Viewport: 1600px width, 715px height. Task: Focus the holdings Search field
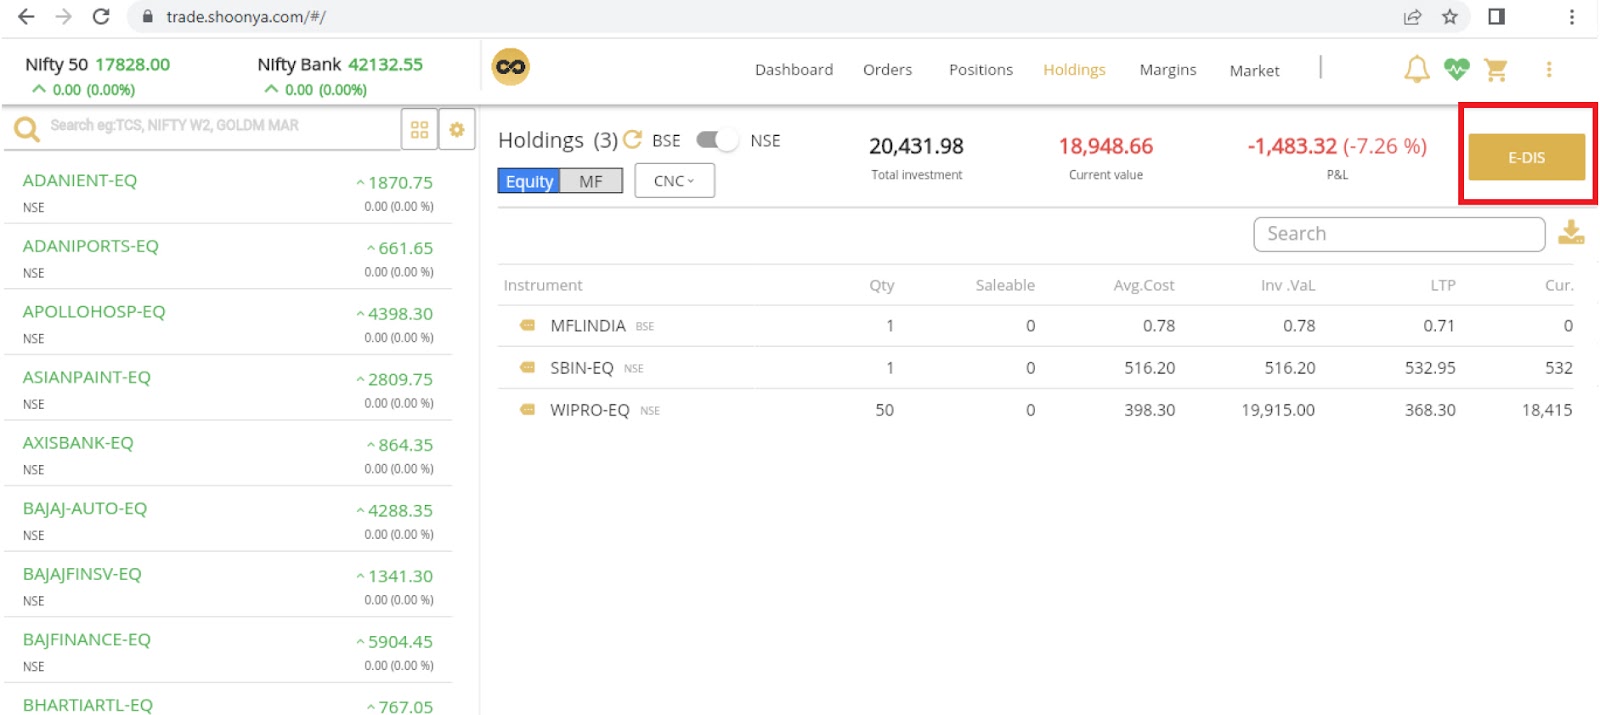(1399, 234)
